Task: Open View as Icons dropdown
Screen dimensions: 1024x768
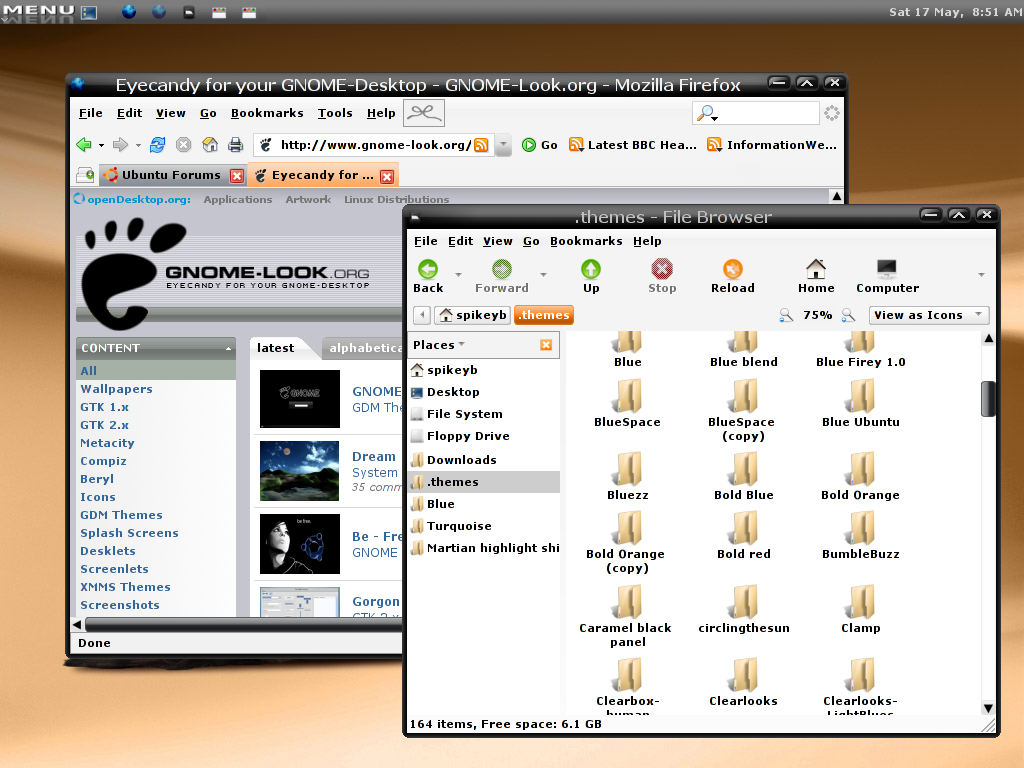Action: [929, 315]
